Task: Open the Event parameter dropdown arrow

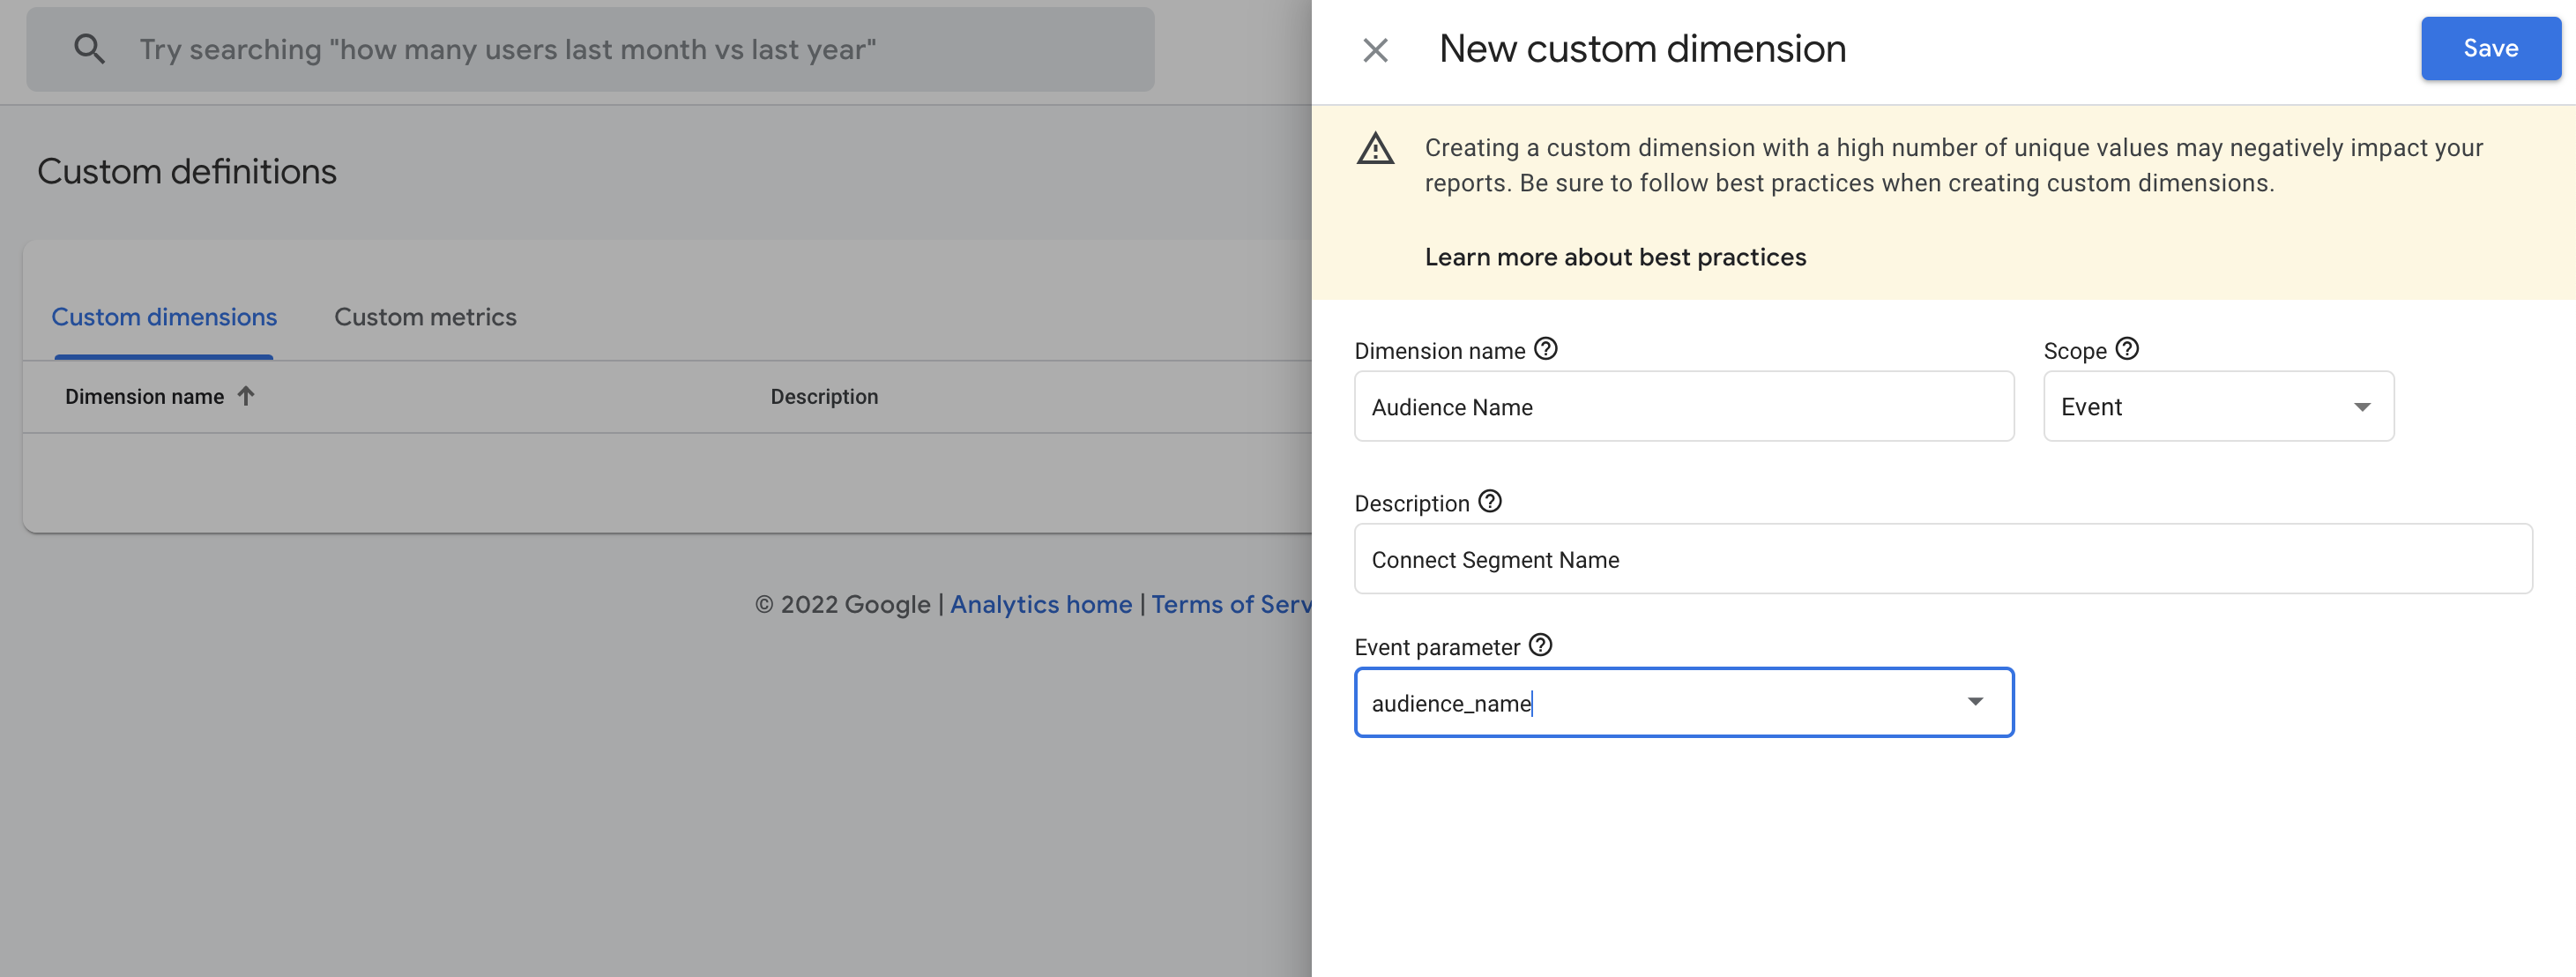Action: (x=1974, y=702)
